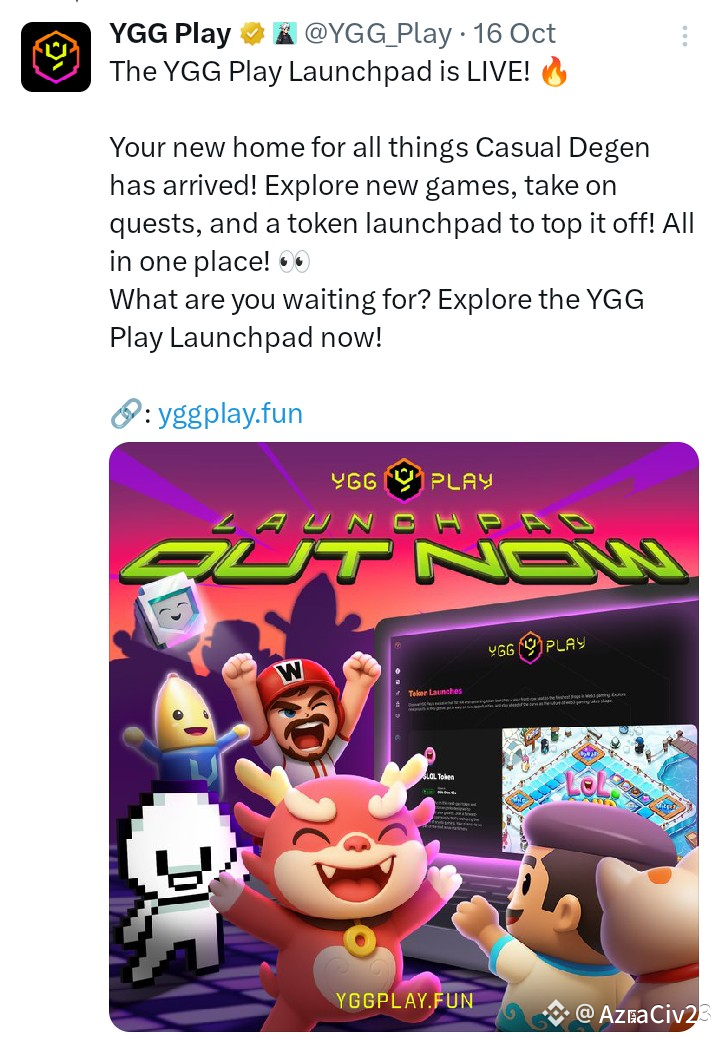Image resolution: width=720 pixels, height=1039 pixels.
Task: Open the Launchpad Out Now image
Action: pyautogui.click(x=404, y=736)
